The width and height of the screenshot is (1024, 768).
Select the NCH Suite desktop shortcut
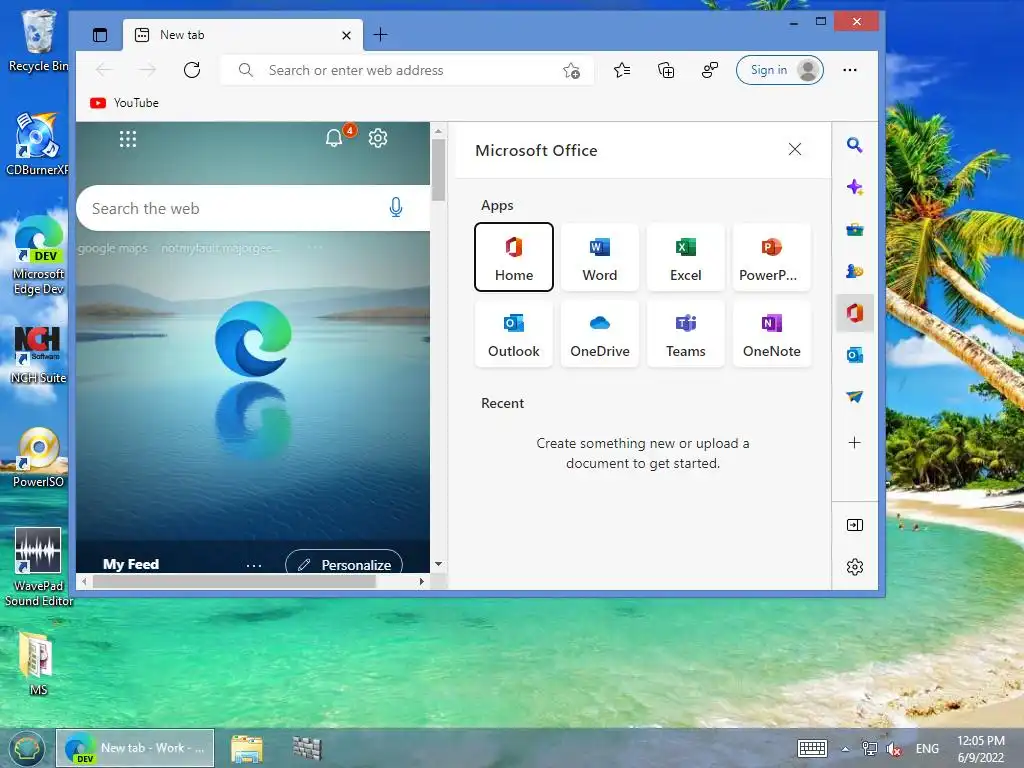38,353
